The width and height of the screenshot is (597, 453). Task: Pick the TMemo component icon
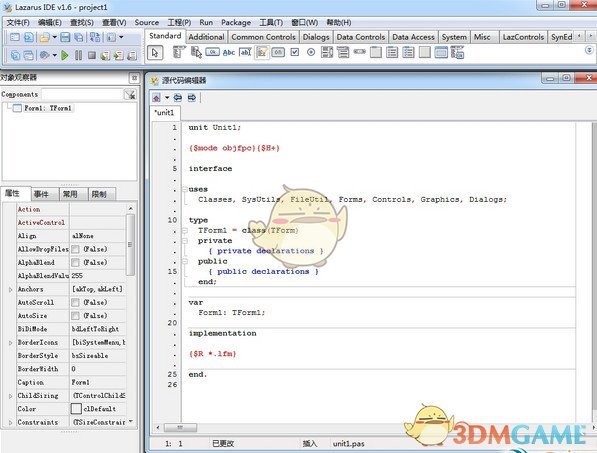[262, 53]
